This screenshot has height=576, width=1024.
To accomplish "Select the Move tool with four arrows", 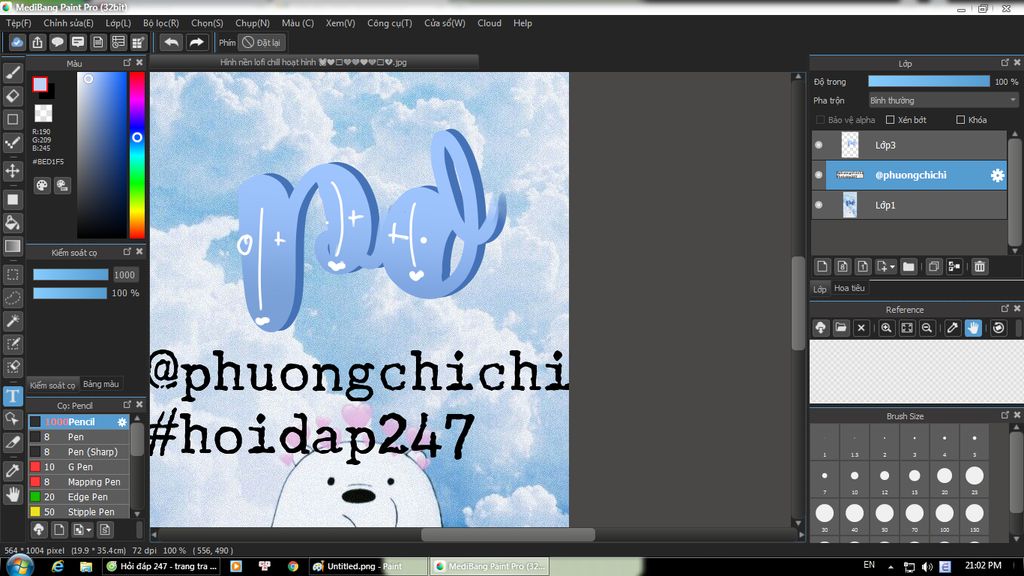I will [x=12, y=171].
